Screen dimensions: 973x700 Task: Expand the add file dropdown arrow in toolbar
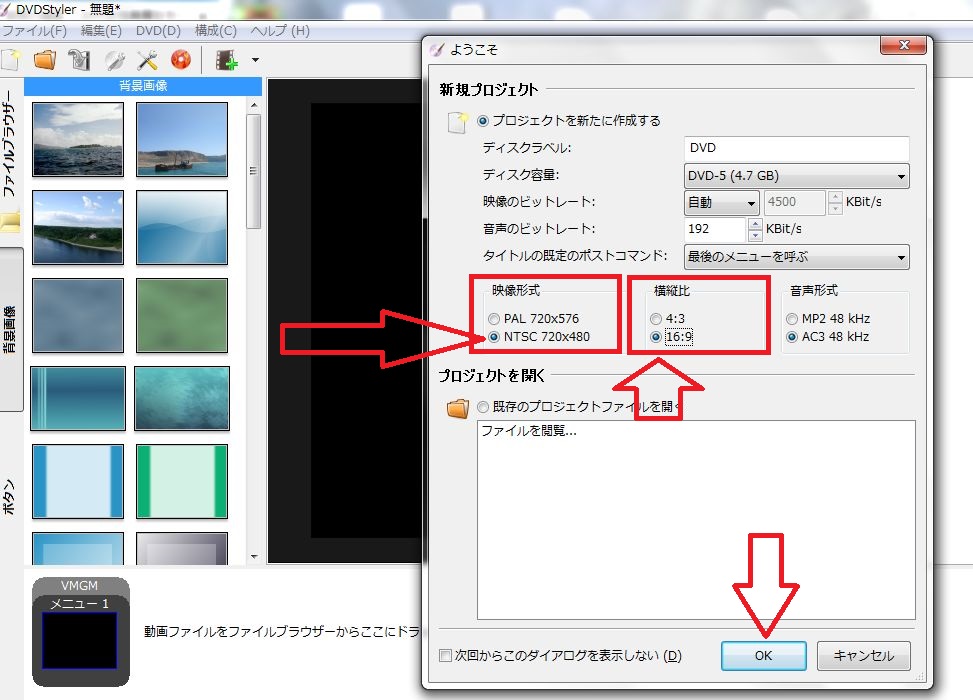coord(255,60)
